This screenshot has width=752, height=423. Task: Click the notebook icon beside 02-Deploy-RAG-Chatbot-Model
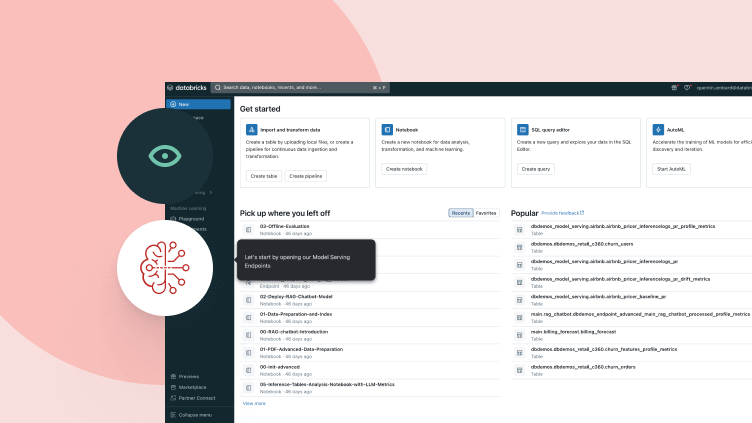pos(248,300)
